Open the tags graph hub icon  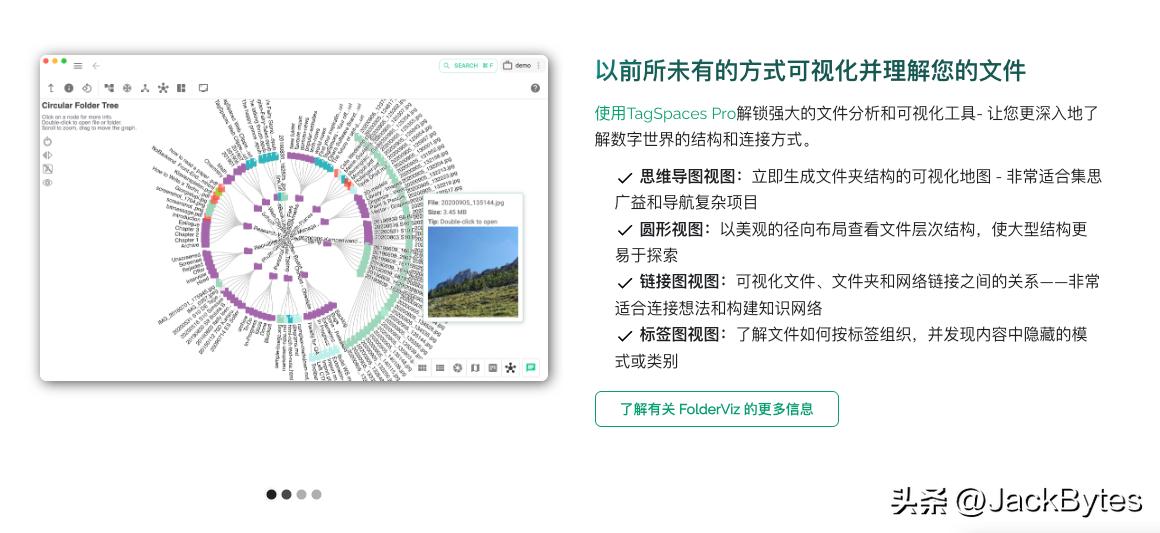click(163, 88)
